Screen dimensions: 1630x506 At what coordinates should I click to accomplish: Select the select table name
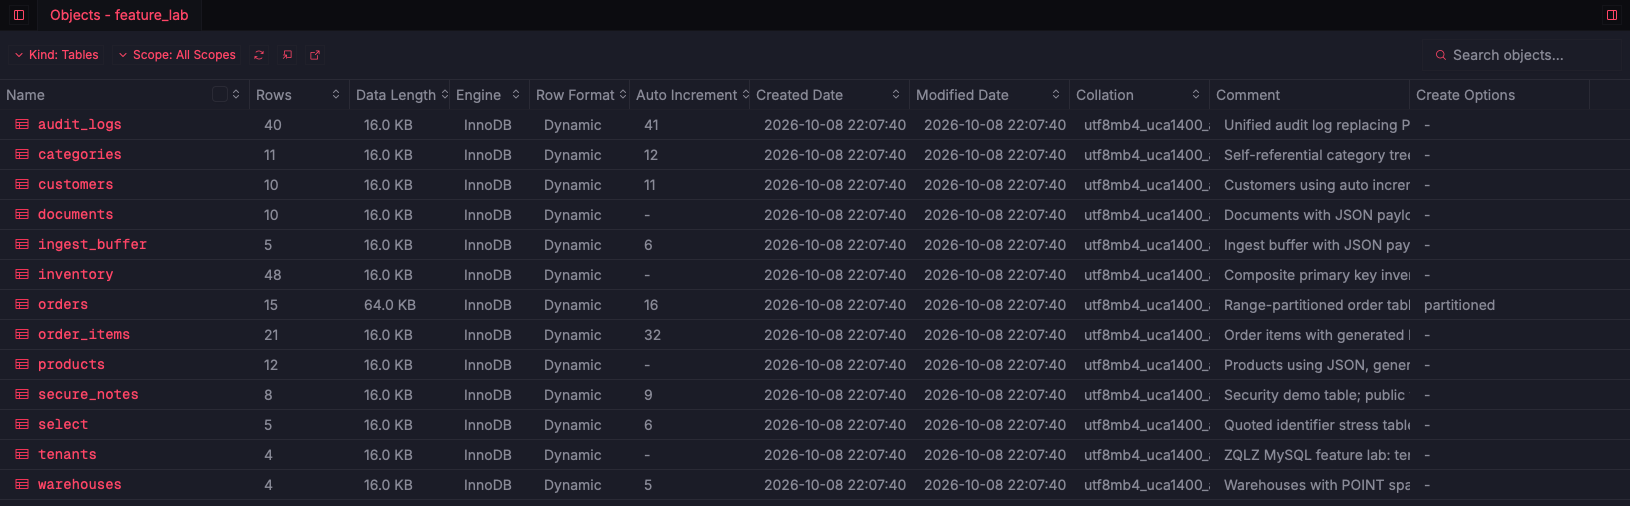(63, 425)
